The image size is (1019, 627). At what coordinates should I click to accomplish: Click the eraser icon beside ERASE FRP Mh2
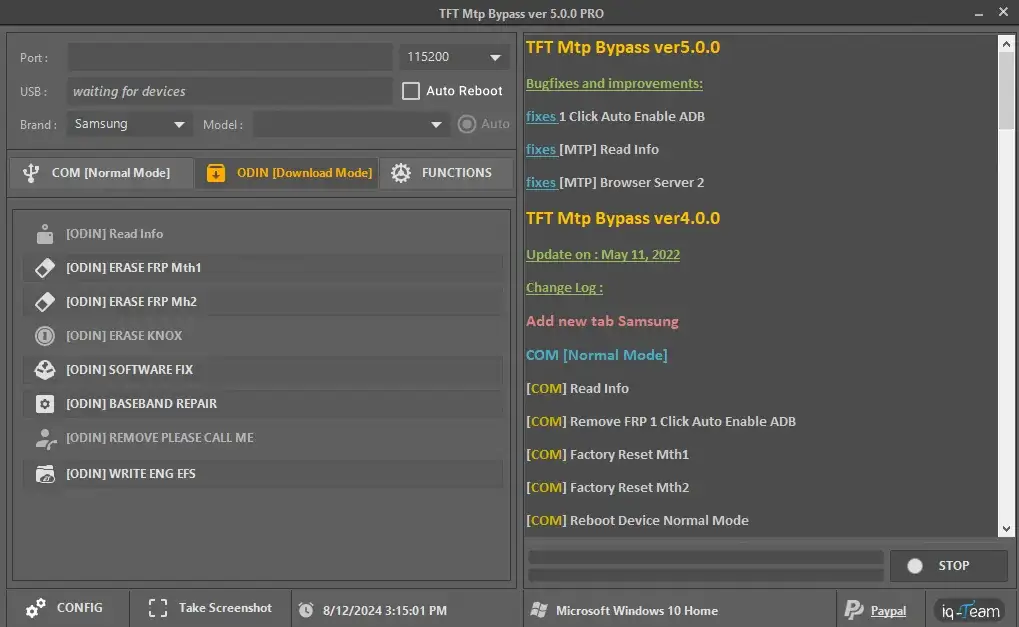point(44,302)
